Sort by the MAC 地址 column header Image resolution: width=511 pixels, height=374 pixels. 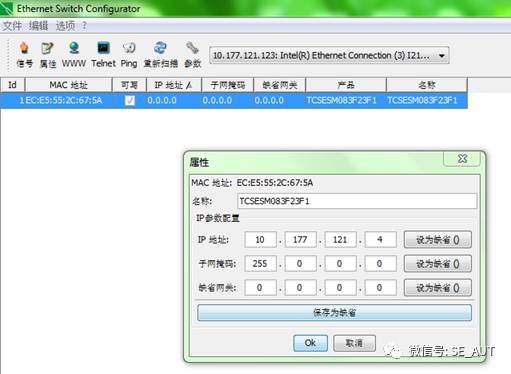[x=68, y=85]
